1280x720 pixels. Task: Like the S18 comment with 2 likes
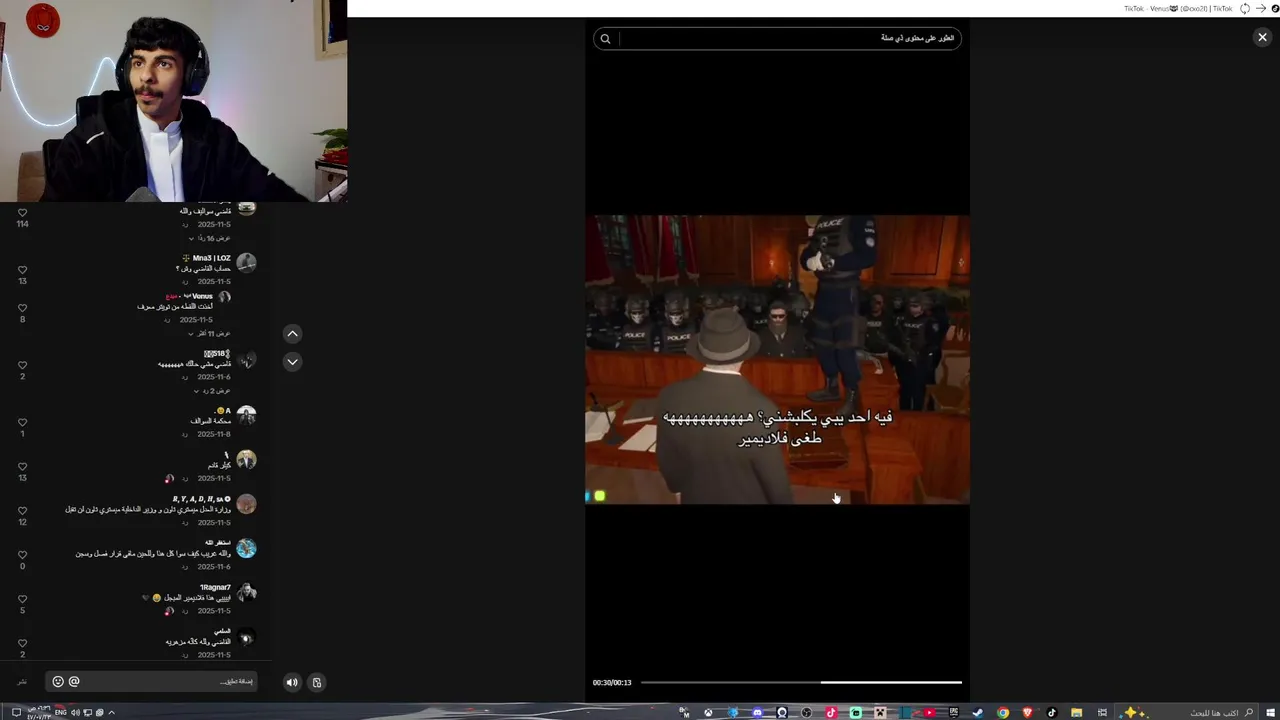(22, 365)
